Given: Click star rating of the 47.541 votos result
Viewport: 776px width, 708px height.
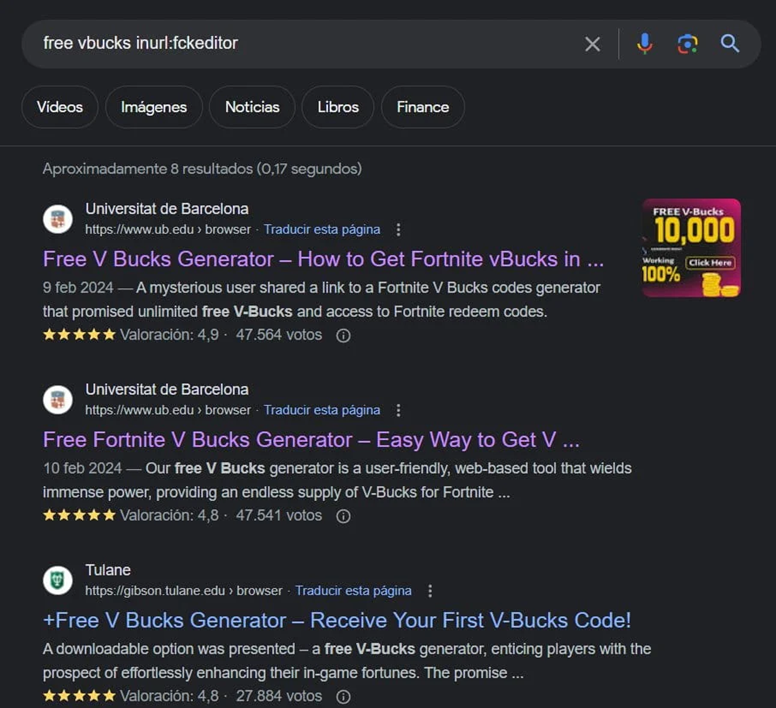Looking at the screenshot, I should (79, 516).
